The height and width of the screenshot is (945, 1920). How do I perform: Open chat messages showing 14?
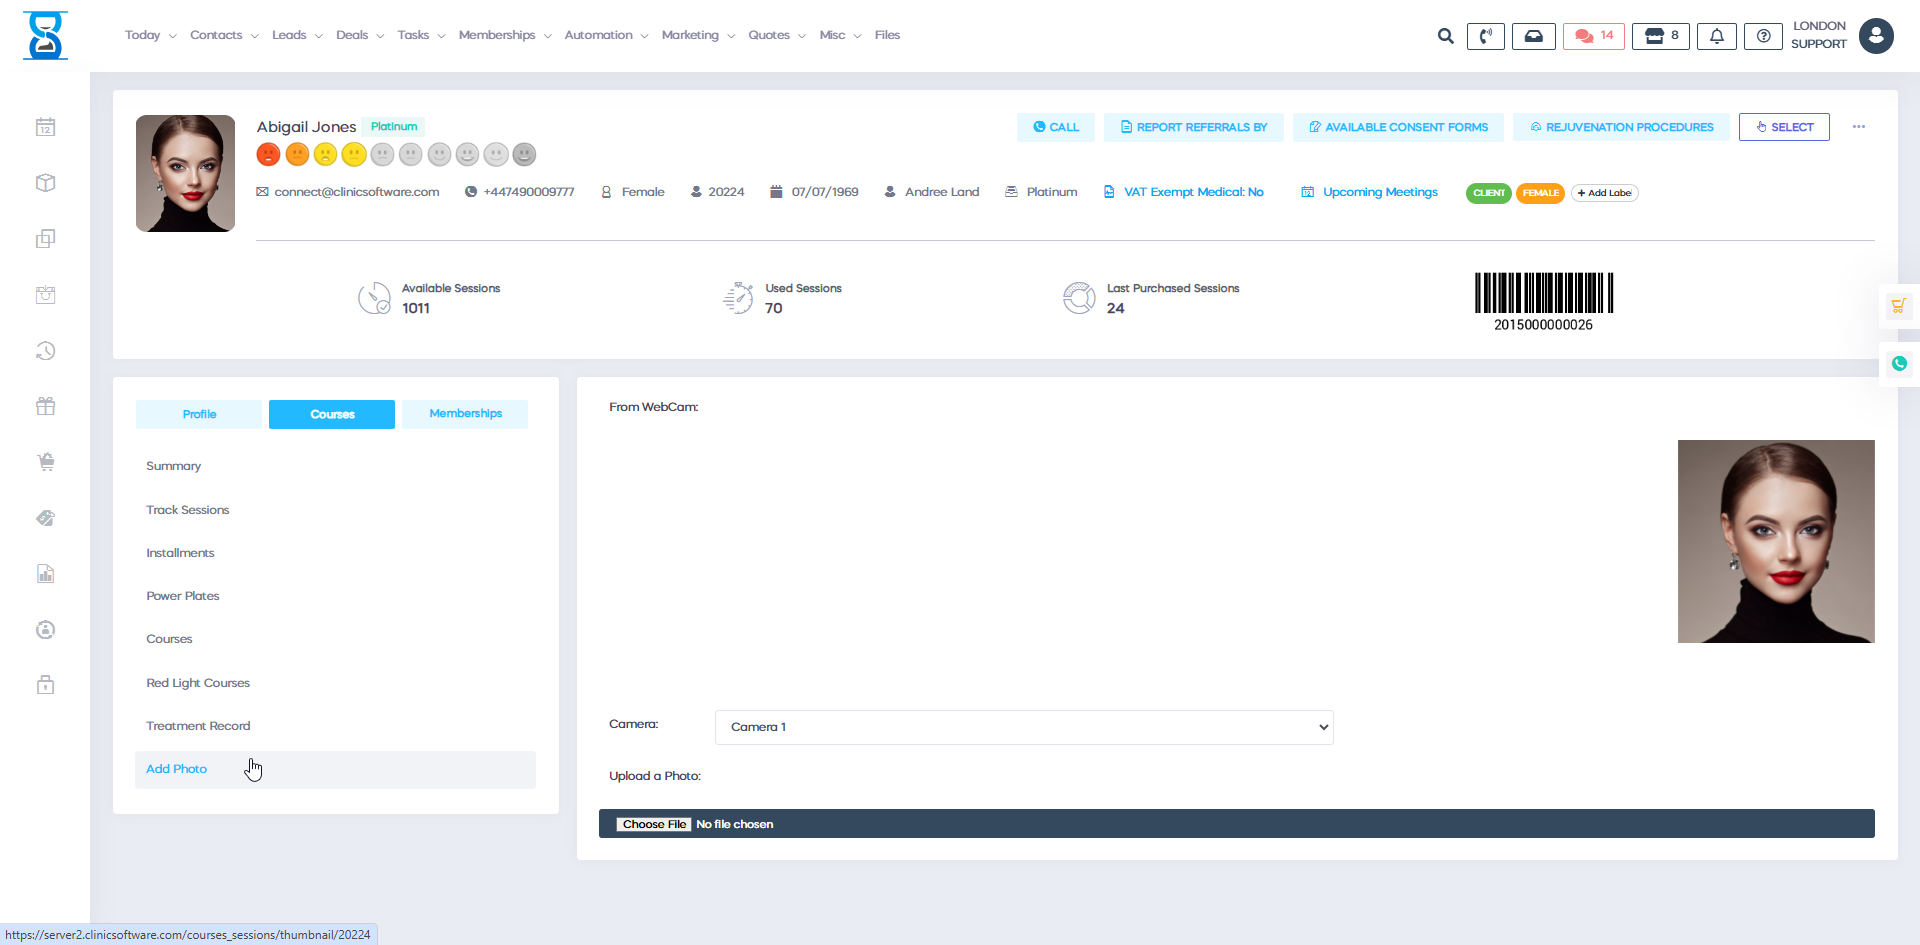point(1594,36)
